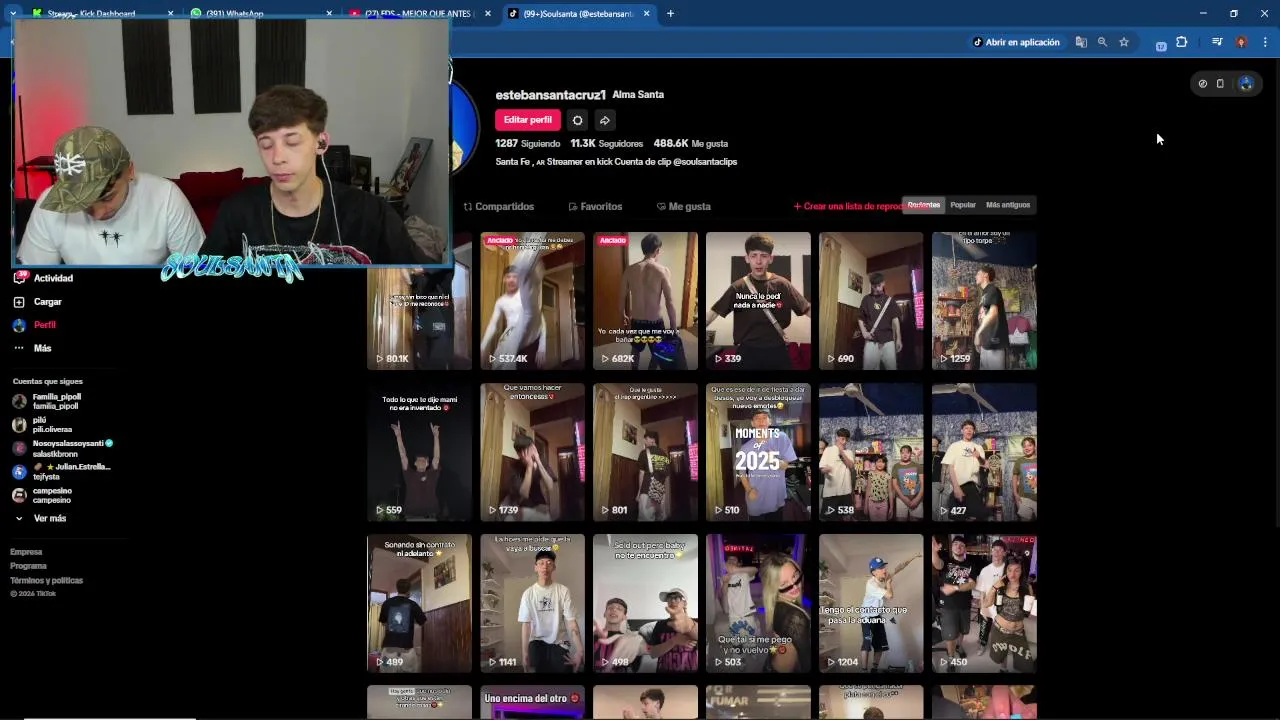Click the Editar perfil button
Viewport: 1280px width, 720px height.
pos(527,120)
